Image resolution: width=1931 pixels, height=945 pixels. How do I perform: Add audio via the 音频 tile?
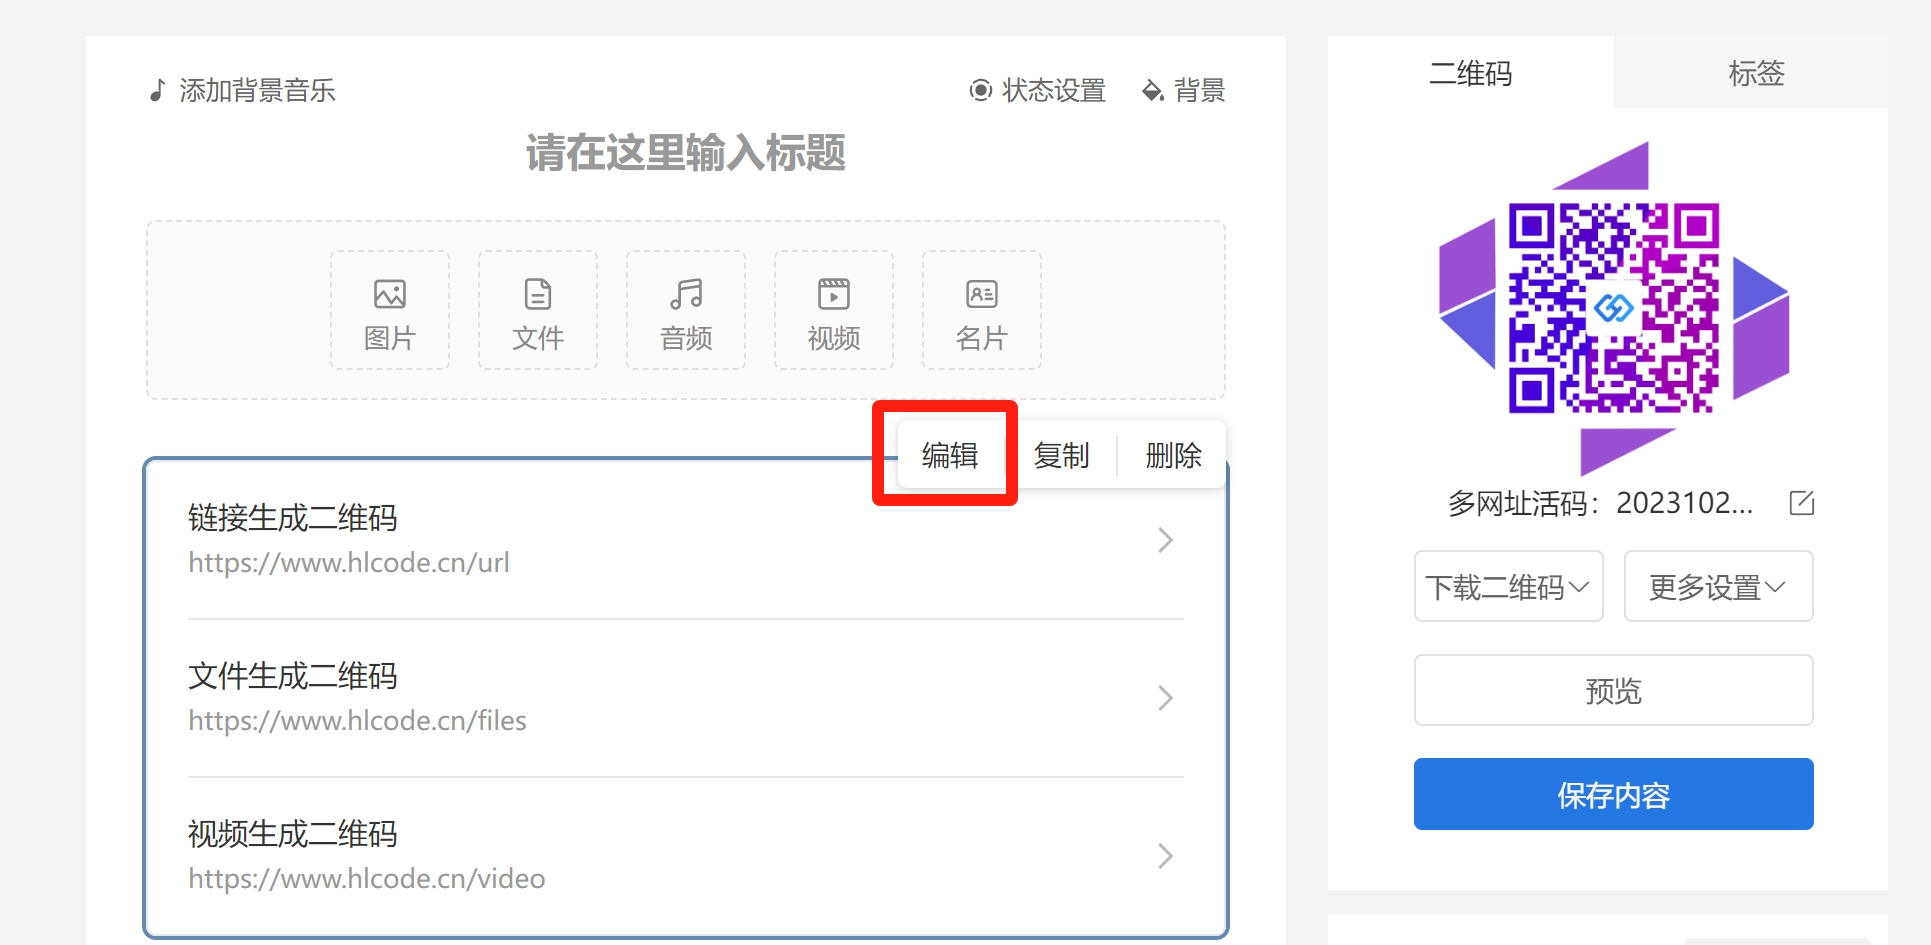pyautogui.click(x=686, y=310)
